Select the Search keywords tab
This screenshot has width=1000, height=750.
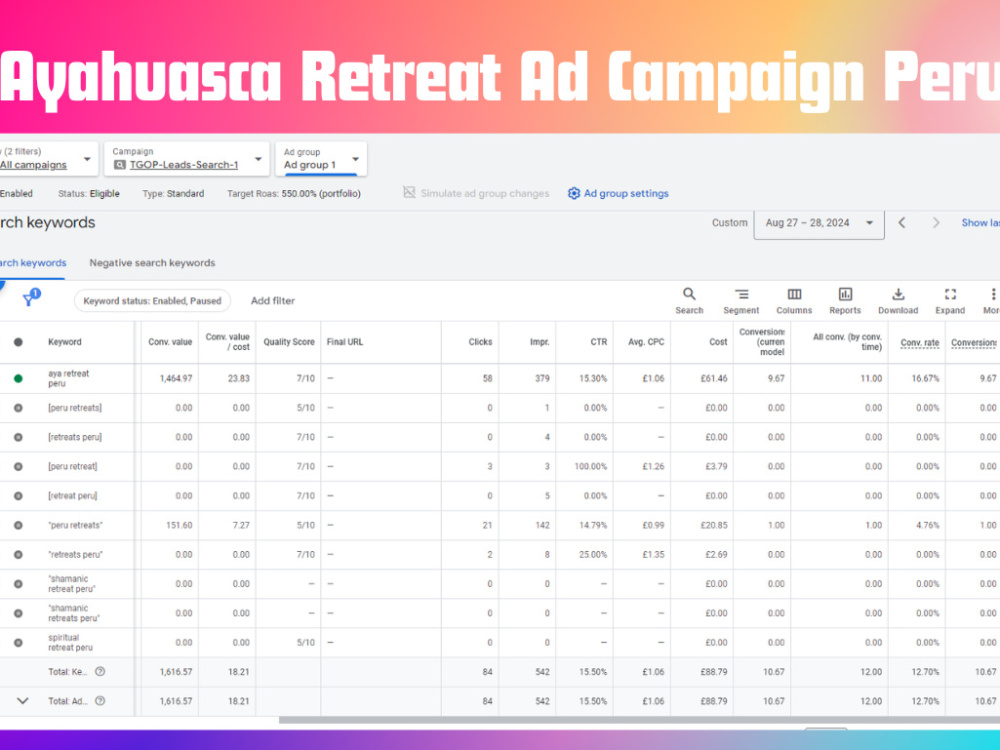pos(33,263)
